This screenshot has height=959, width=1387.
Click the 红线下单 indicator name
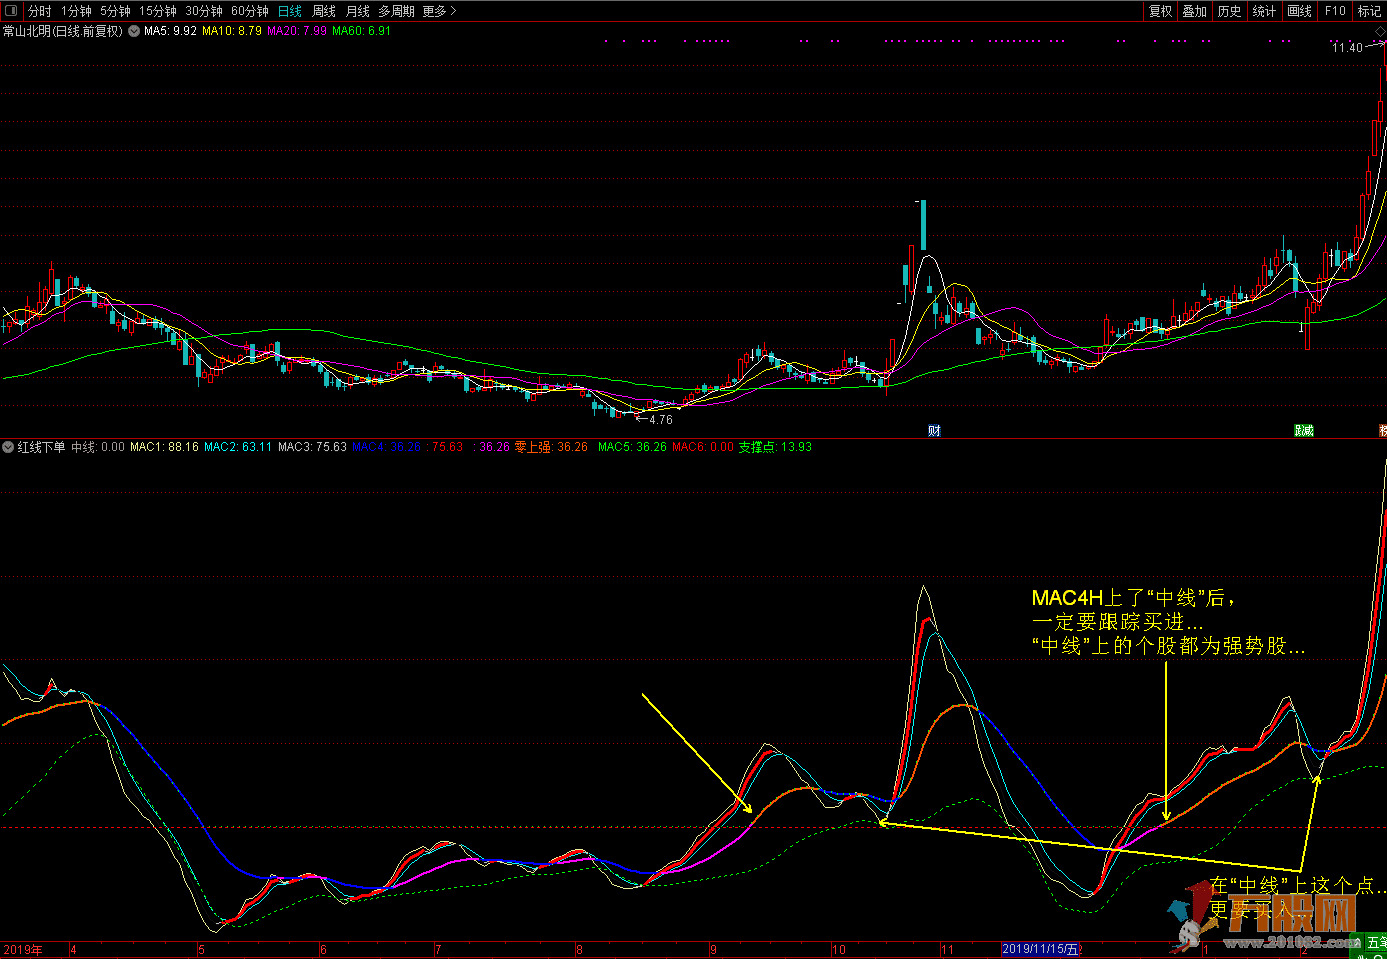click(x=41, y=447)
